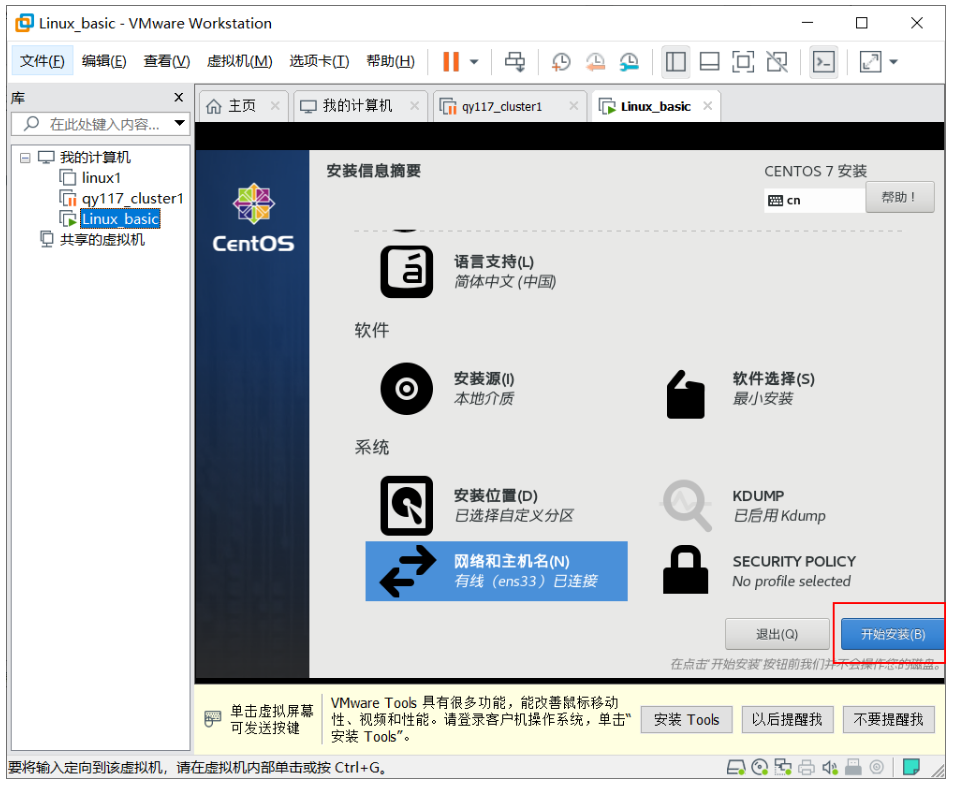Open KDUMP settings
Screen dimensions: 955x785
click(744, 505)
